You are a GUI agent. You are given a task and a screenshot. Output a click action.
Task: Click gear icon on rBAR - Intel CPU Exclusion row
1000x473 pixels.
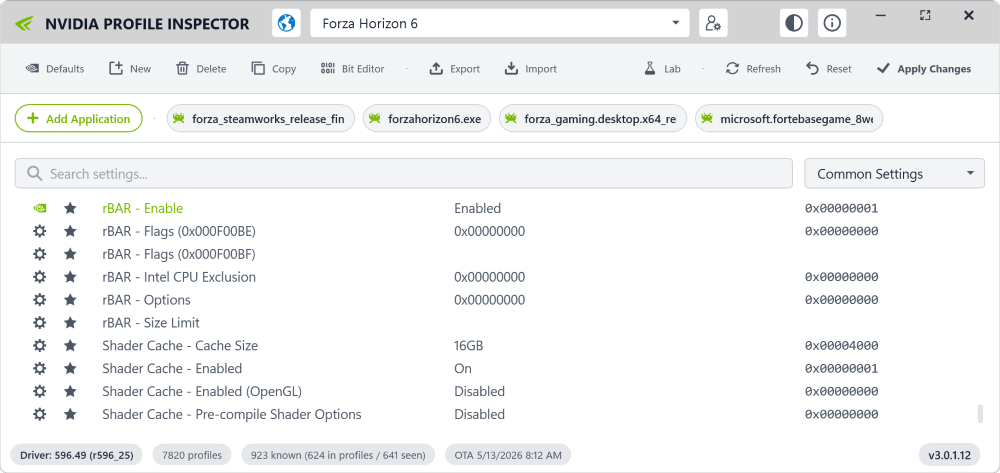40,277
